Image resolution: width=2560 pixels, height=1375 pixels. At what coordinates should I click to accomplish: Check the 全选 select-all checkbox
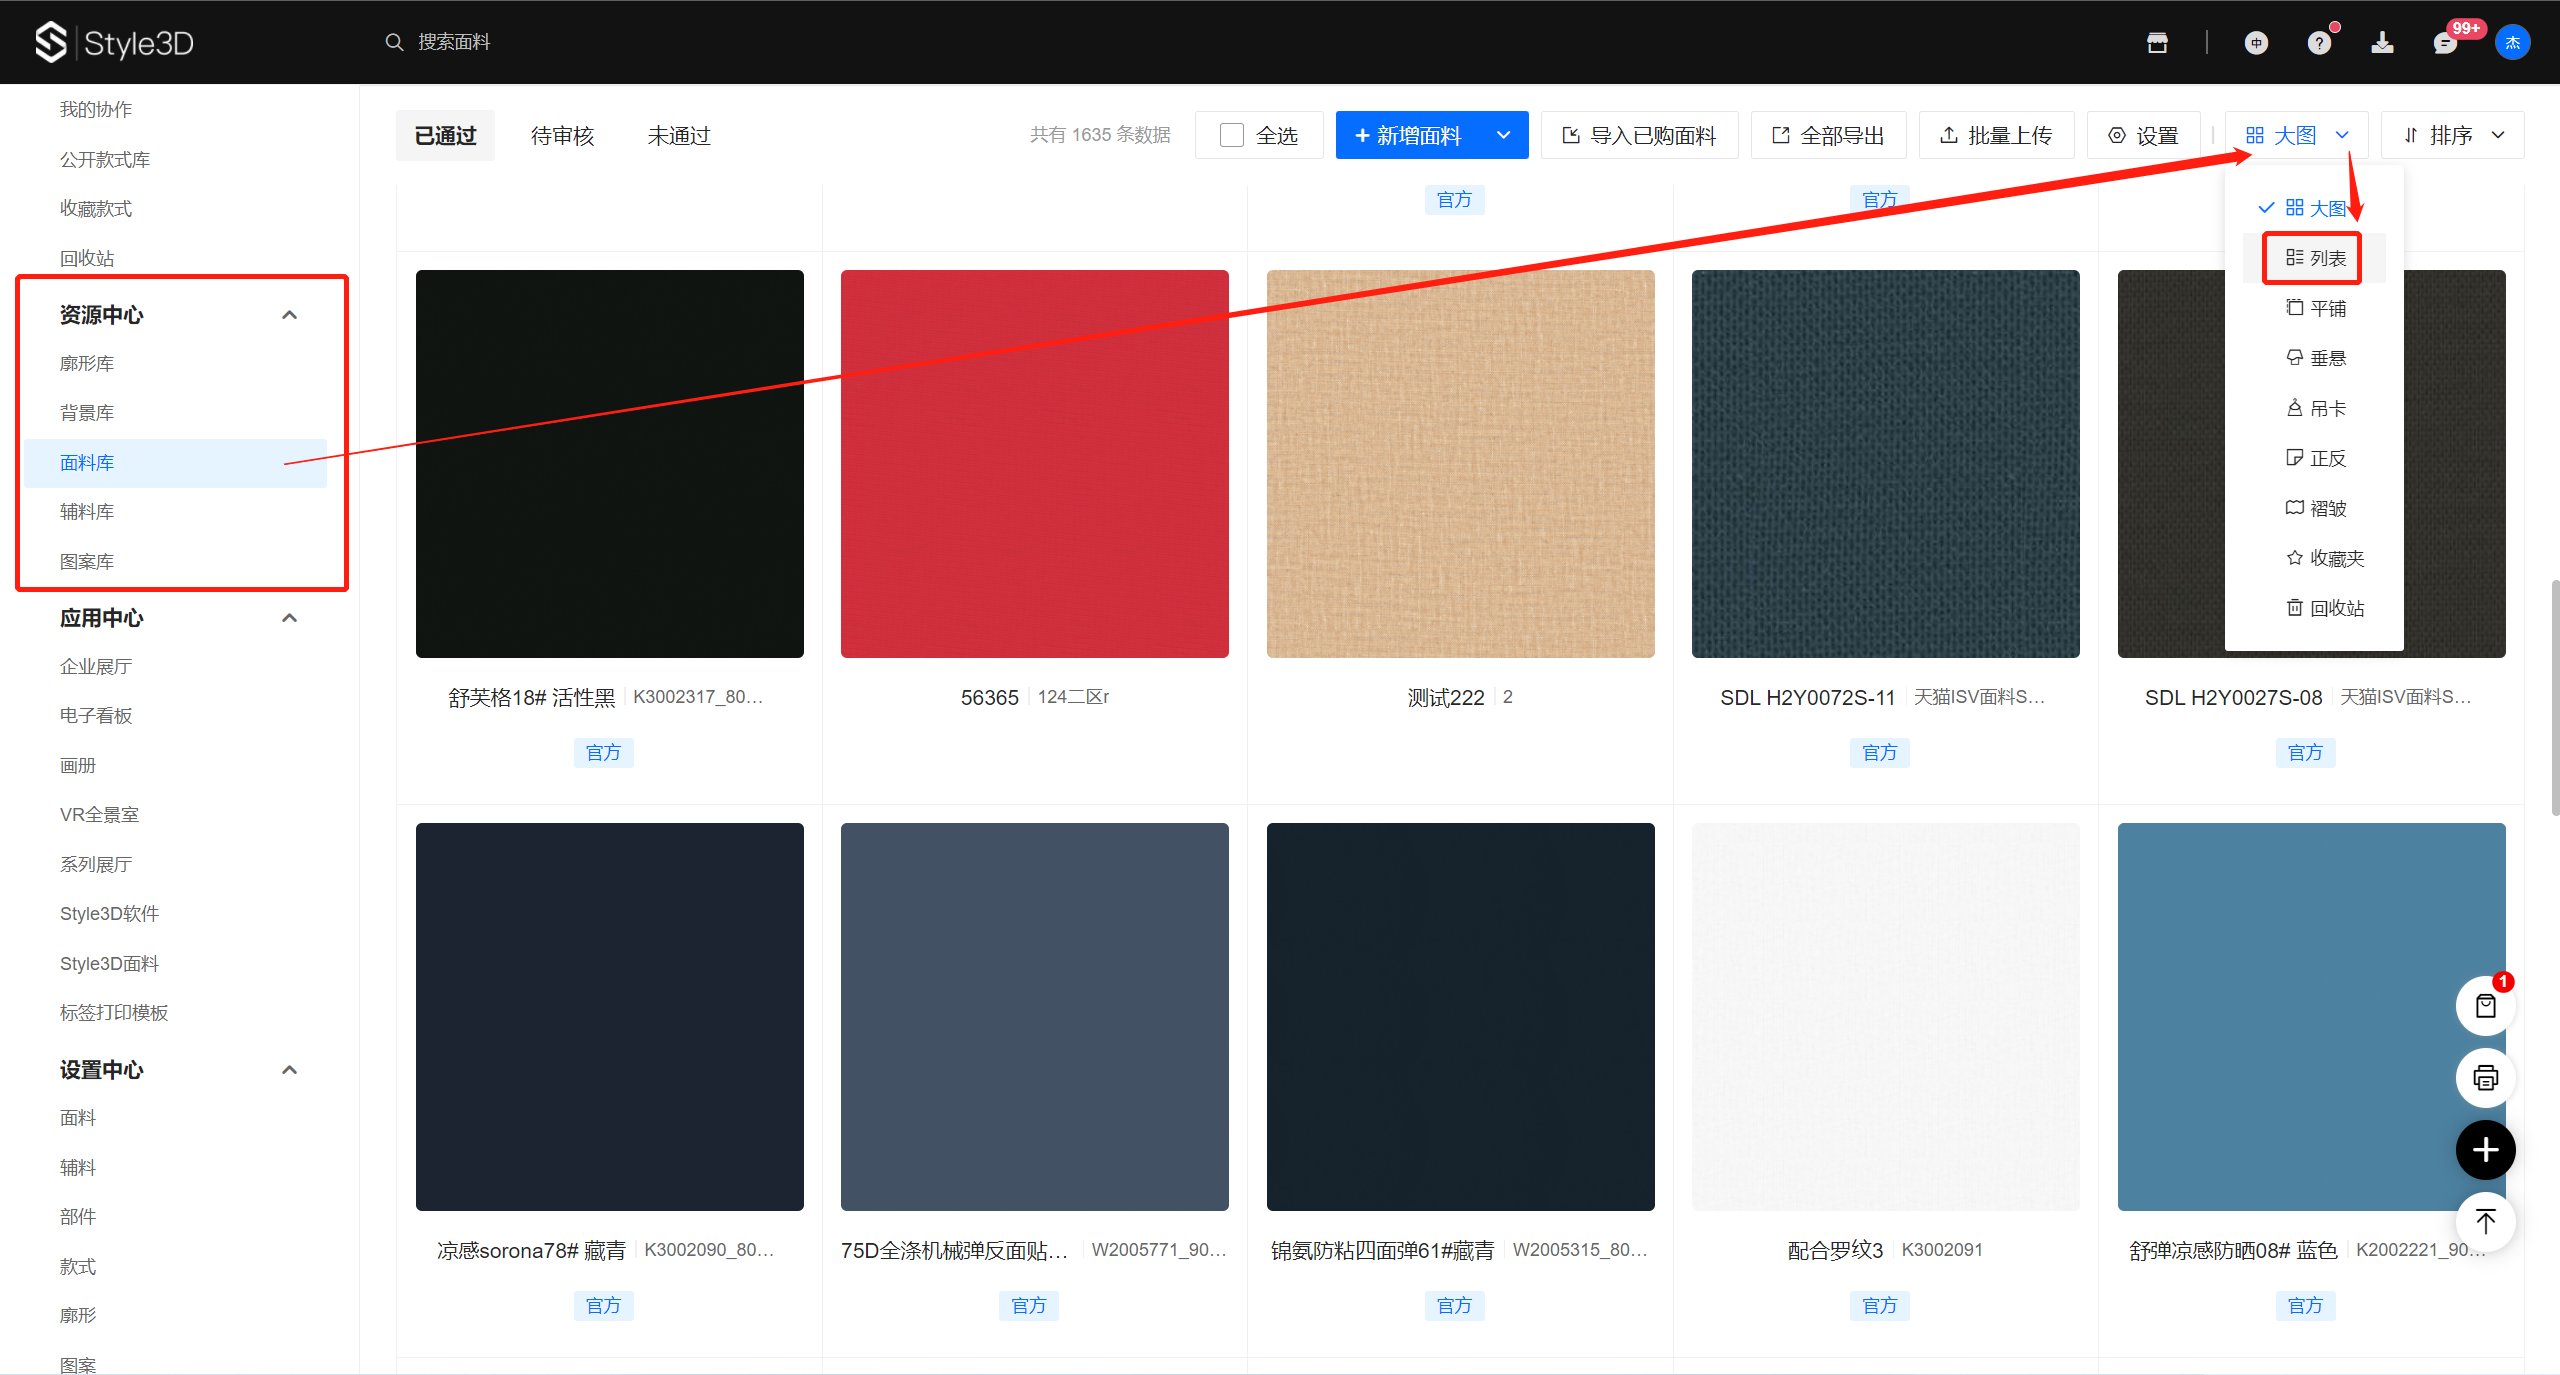tap(1232, 135)
